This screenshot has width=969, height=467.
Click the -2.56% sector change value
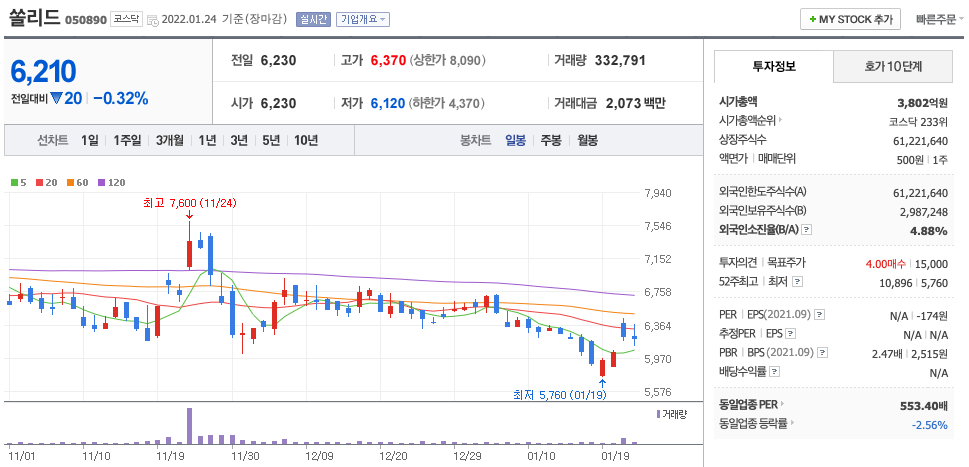pyautogui.click(x=929, y=425)
